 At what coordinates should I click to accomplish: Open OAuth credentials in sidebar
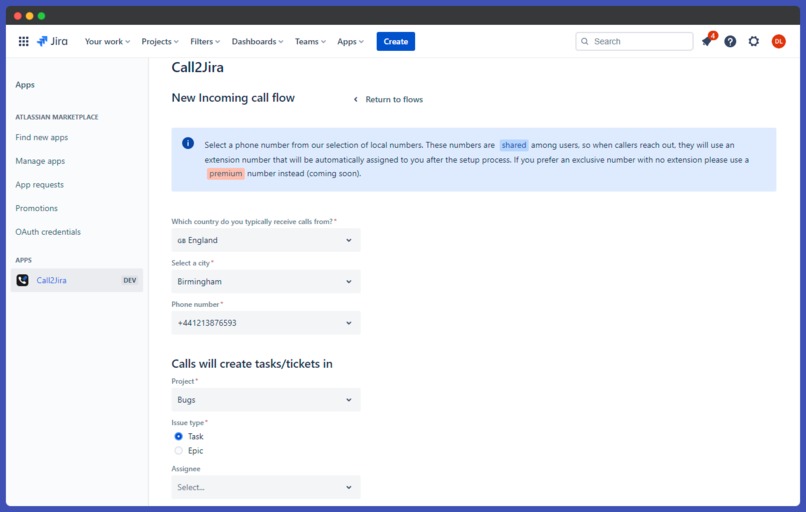pyautogui.click(x=48, y=232)
